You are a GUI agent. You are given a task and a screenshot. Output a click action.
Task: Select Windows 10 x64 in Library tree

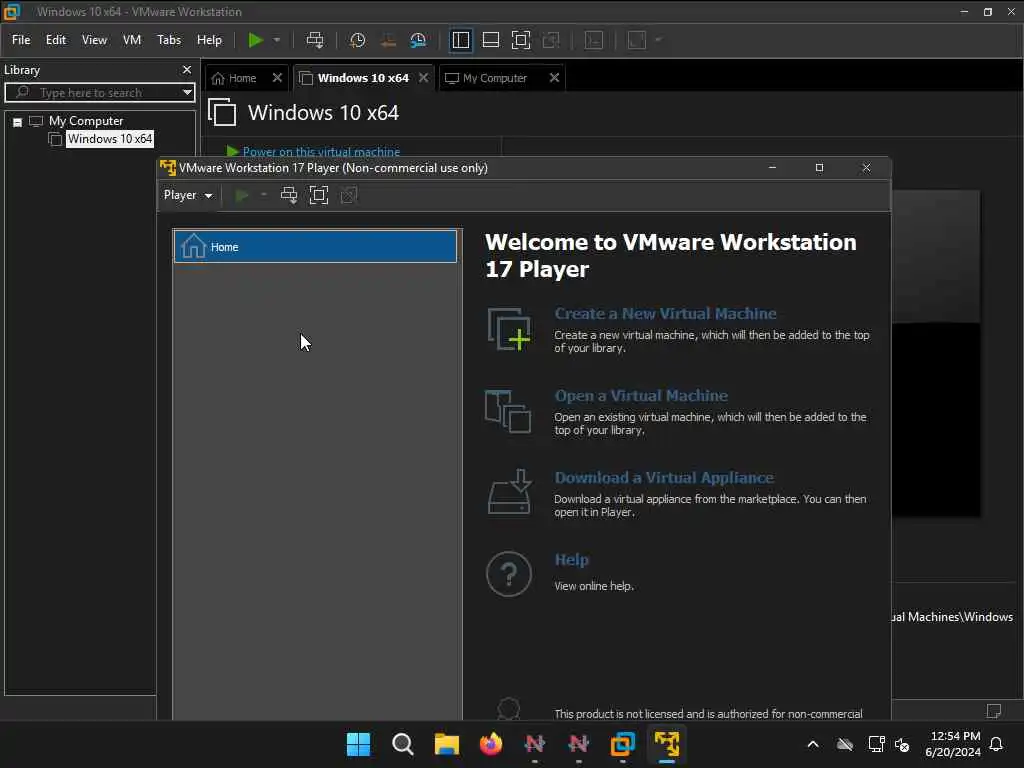[x=110, y=138]
